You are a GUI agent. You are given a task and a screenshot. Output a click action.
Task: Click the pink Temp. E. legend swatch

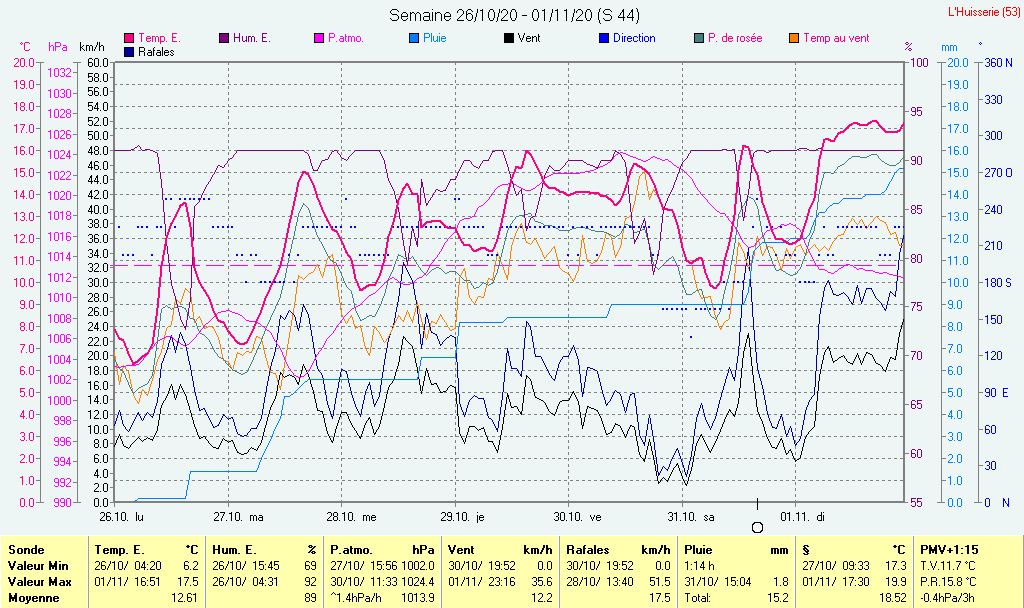click(x=129, y=39)
